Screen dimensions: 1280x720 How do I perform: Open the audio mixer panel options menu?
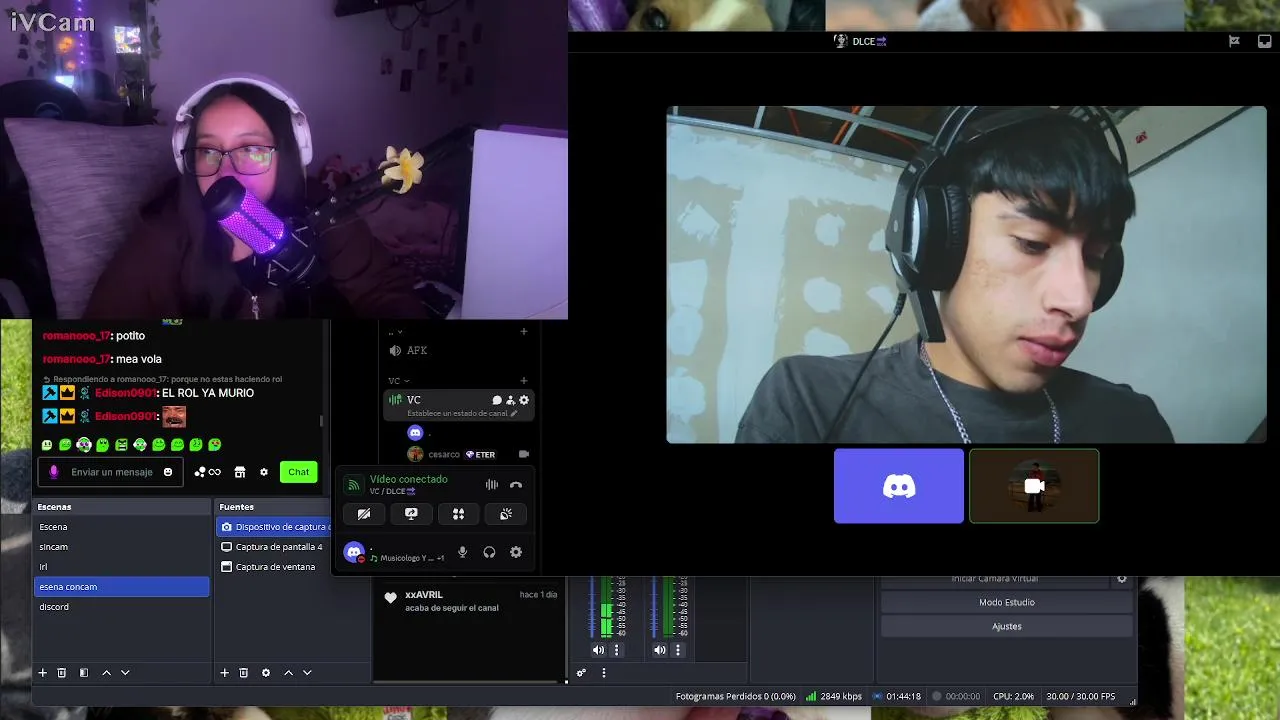603,673
